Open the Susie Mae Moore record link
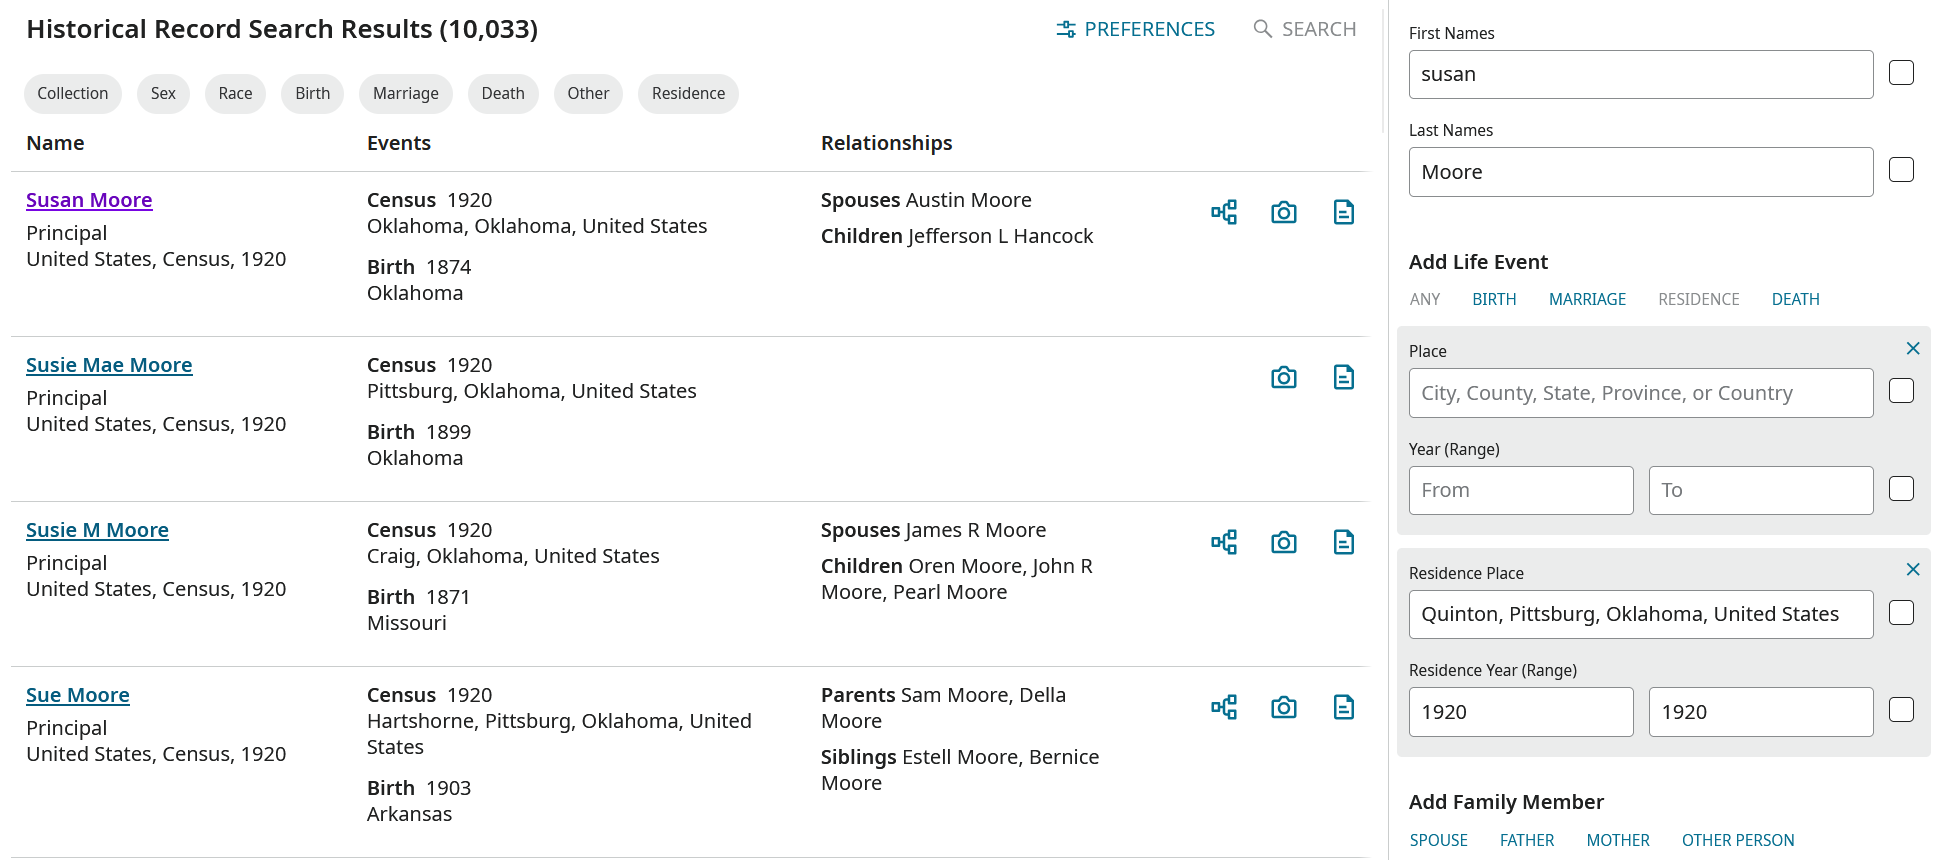1935x860 pixels. 109,365
